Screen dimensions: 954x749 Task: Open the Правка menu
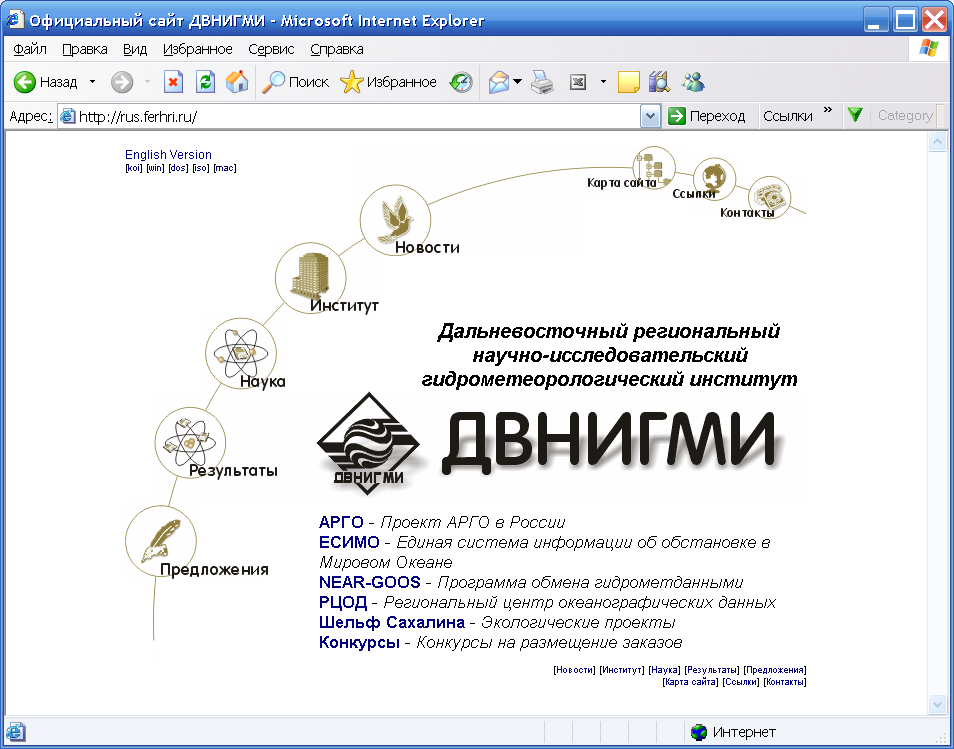pyautogui.click(x=85, y=49)
